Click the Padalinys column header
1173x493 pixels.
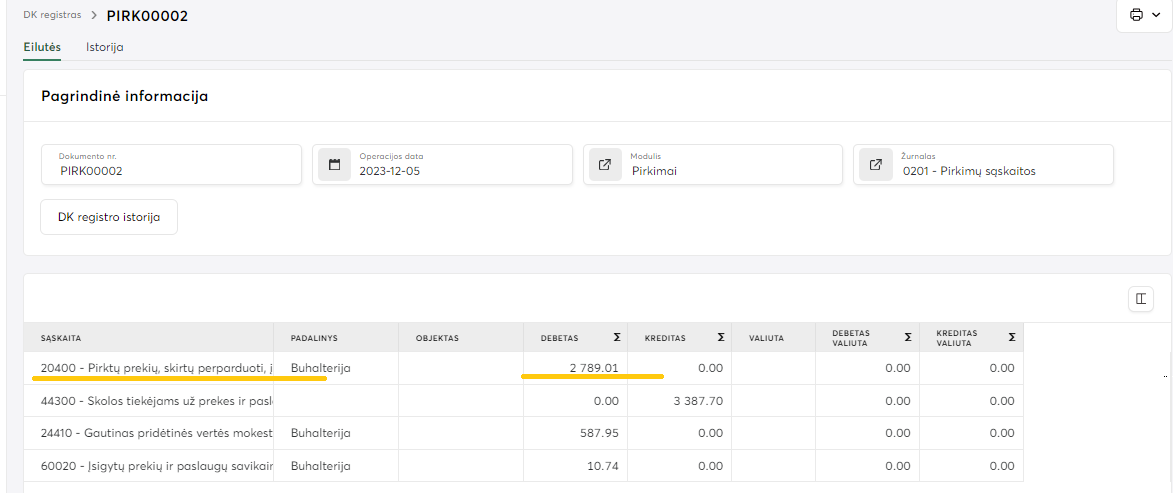tap(314, 338)
